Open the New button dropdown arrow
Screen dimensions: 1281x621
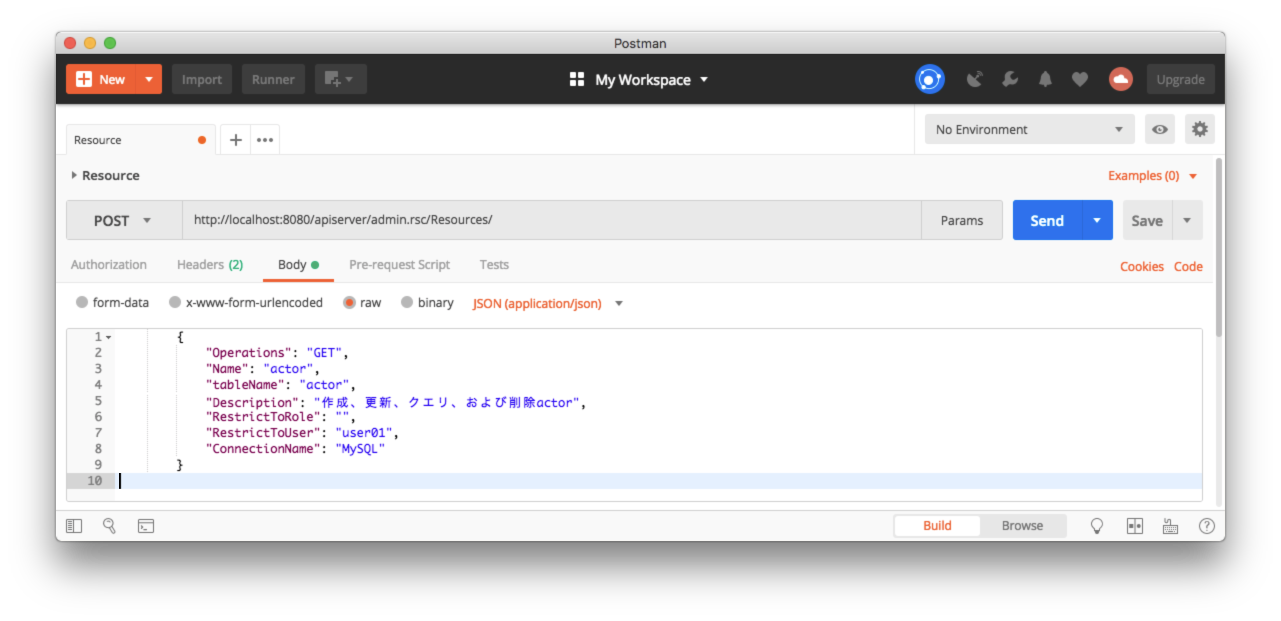(x=149, y=79)
